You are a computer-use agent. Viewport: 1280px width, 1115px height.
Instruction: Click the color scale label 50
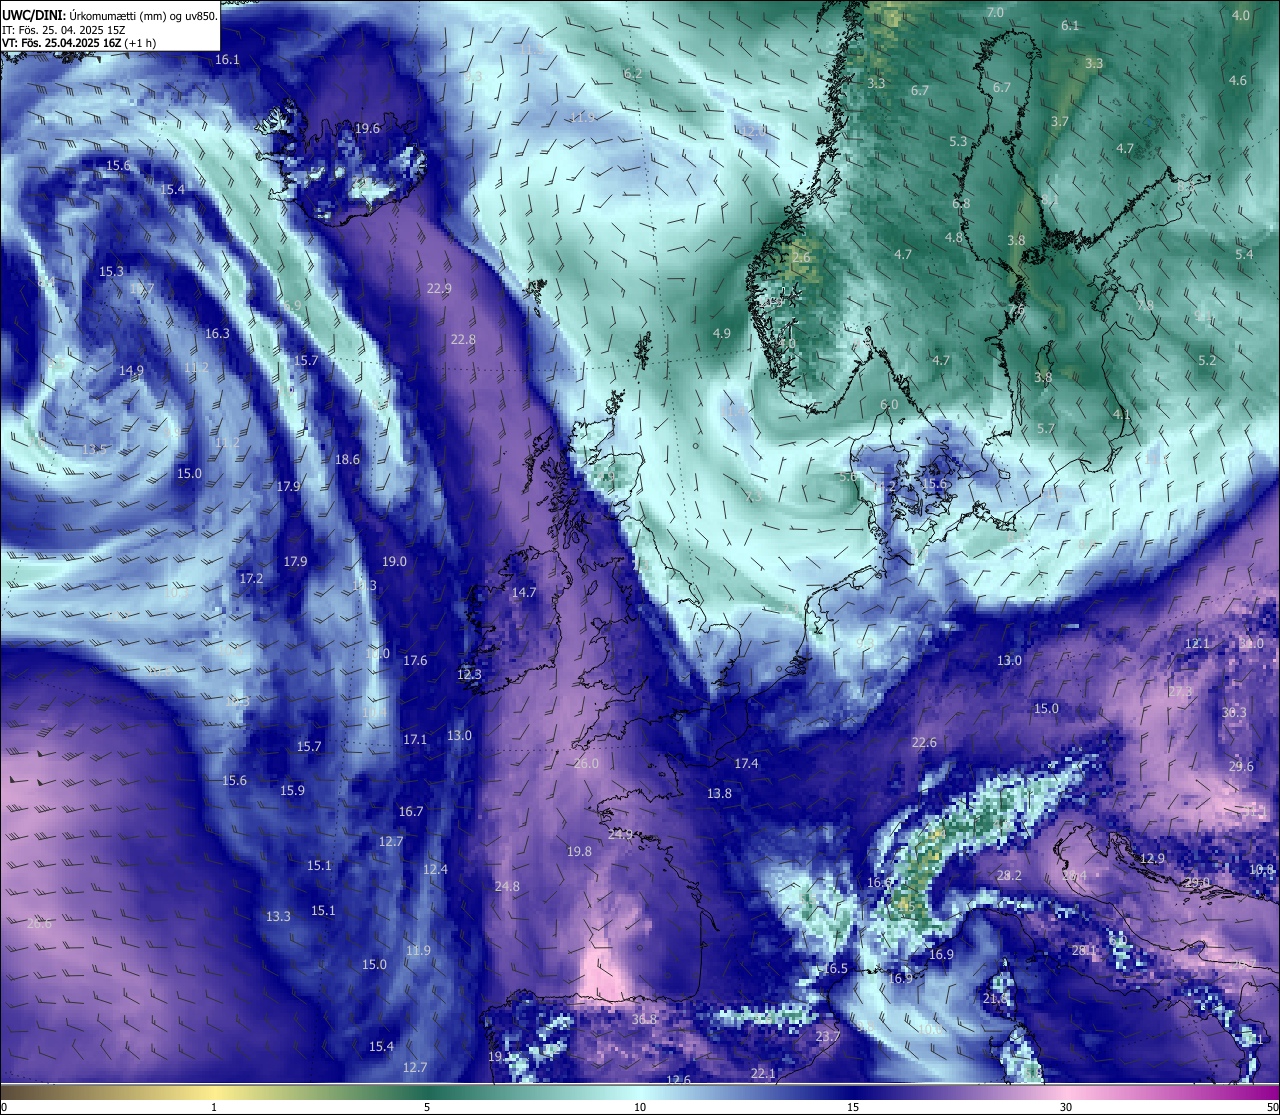click(1271, 1107)
